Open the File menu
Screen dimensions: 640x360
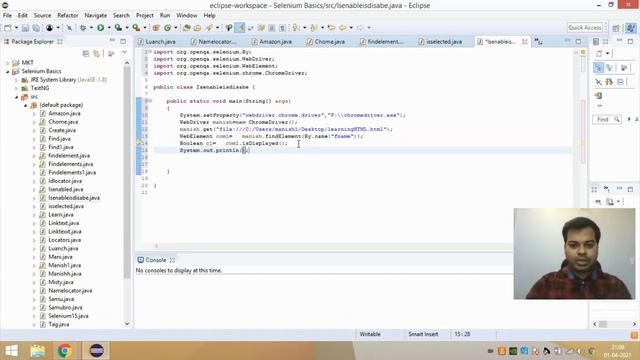tap(7, 15)
